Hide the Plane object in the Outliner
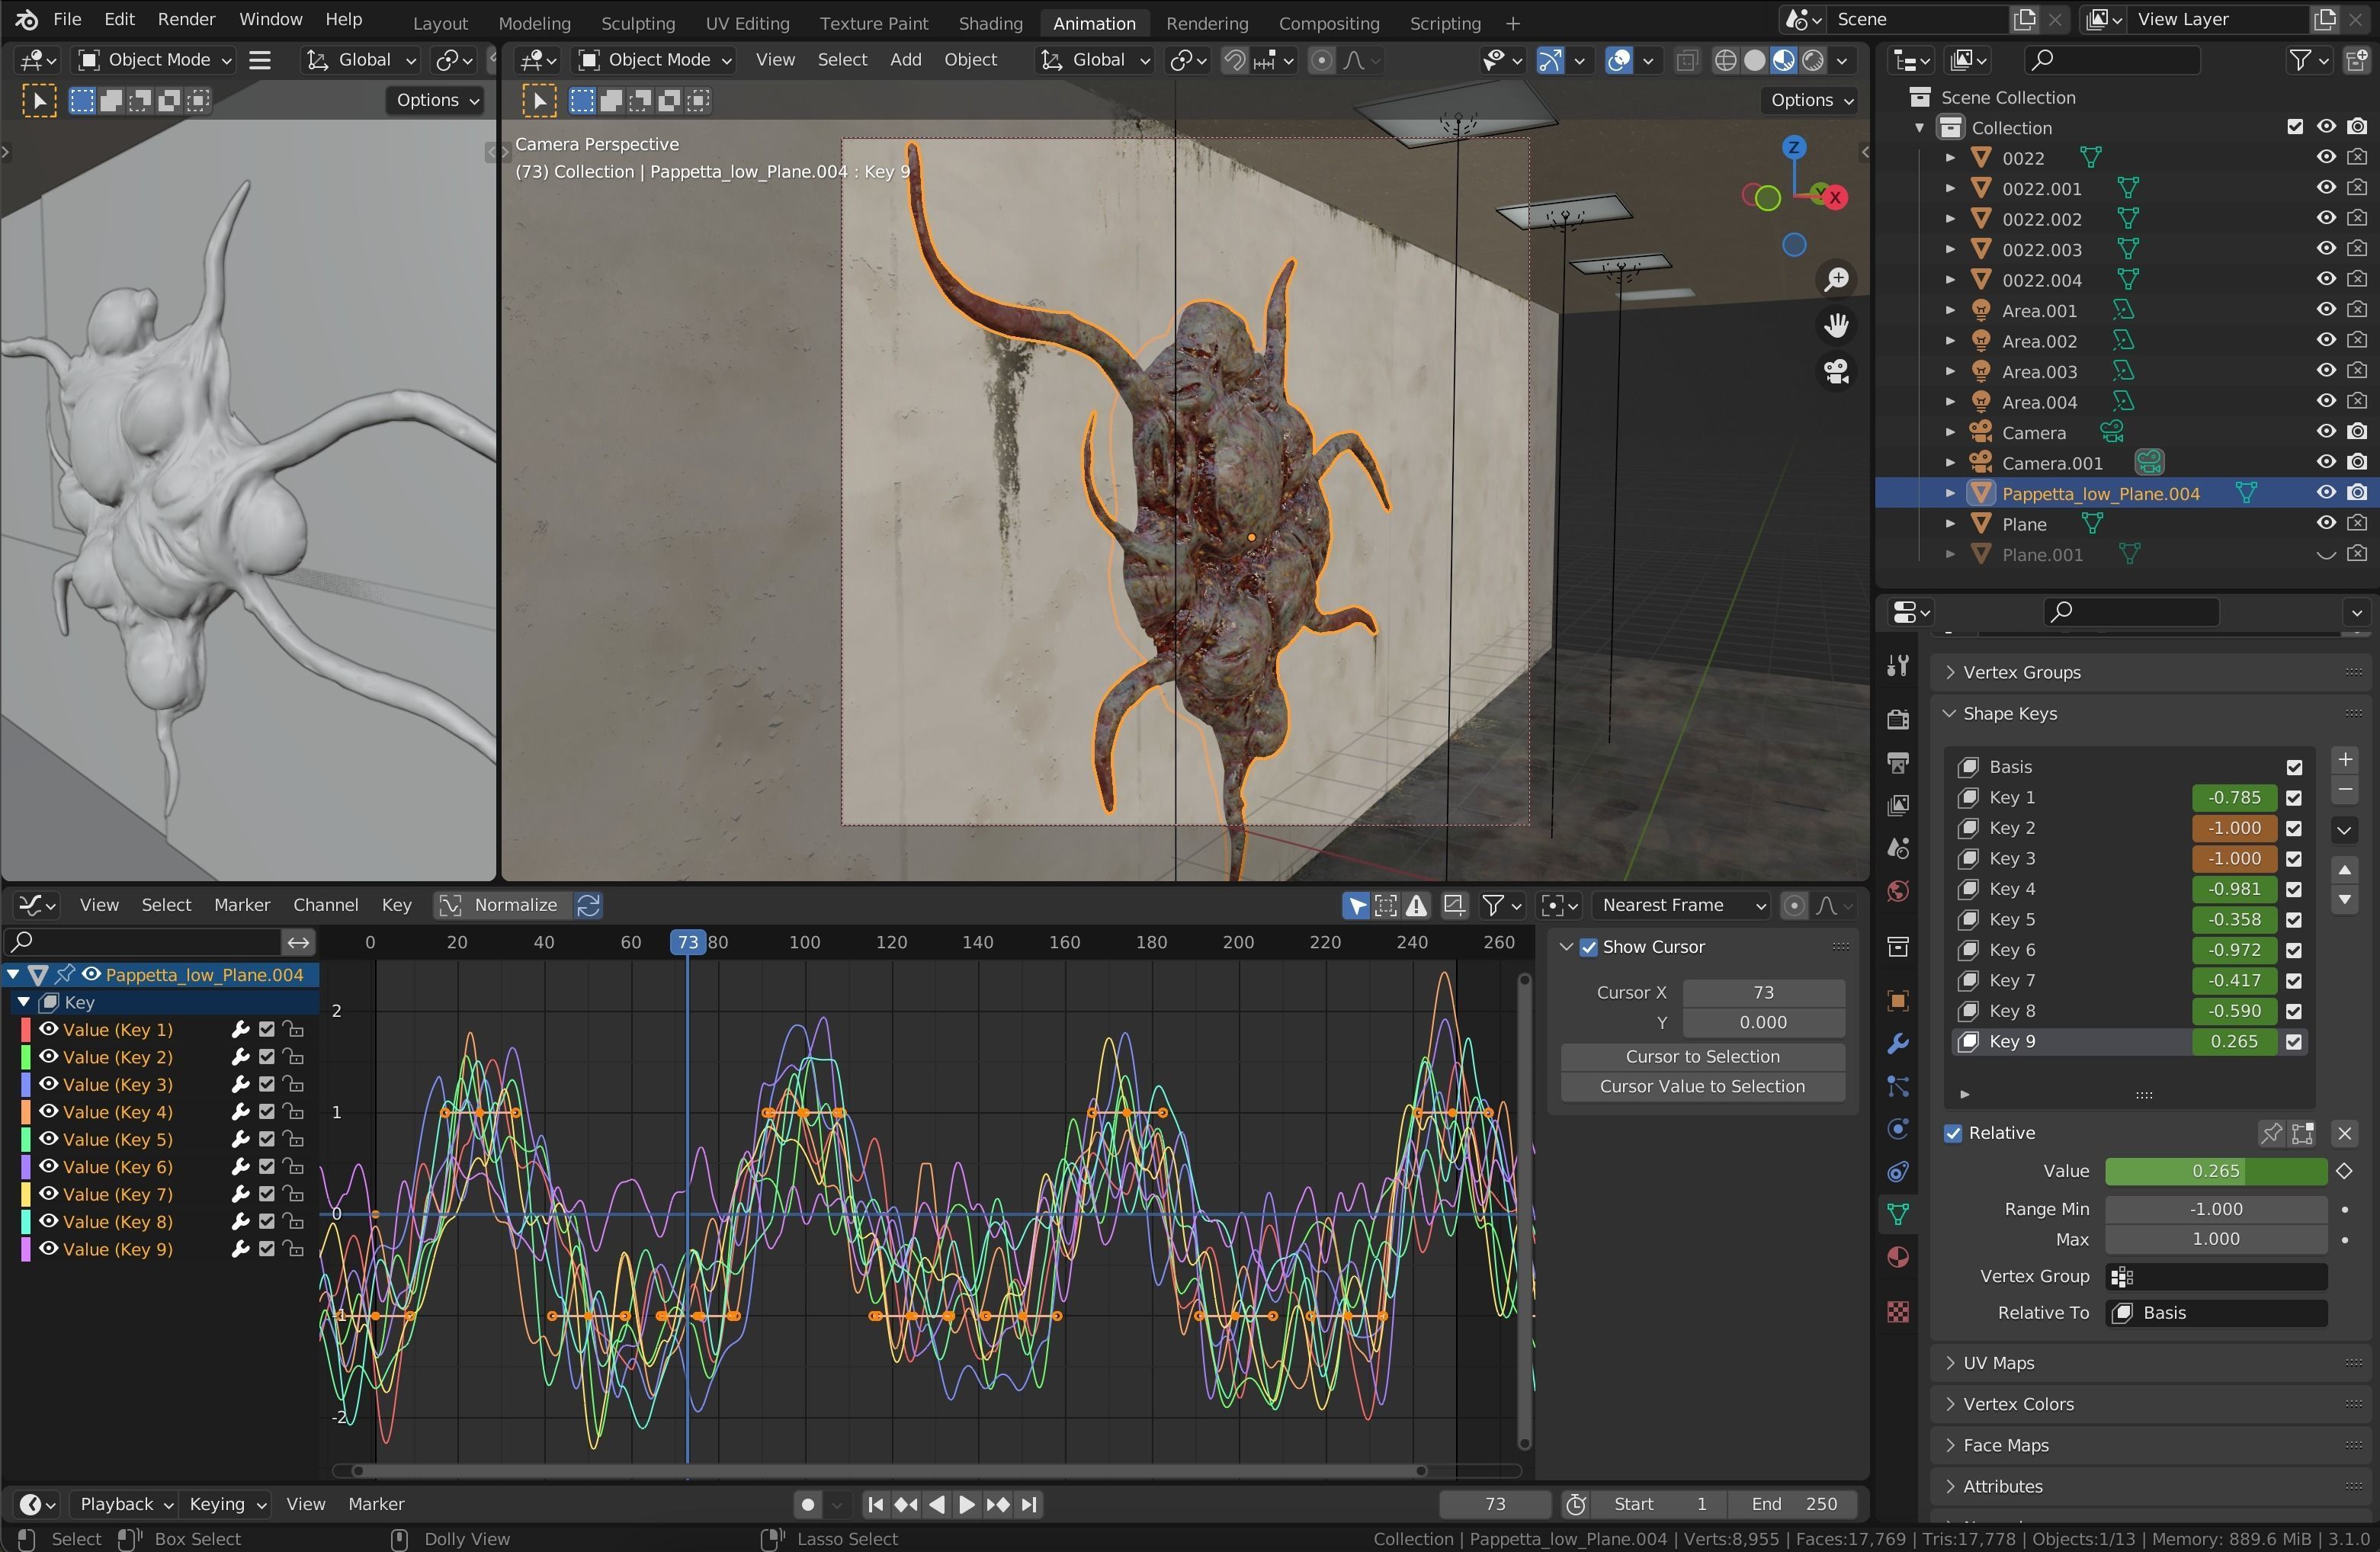Image resolution: width=2380 pixels, height=1552 pixels. 2325,523
